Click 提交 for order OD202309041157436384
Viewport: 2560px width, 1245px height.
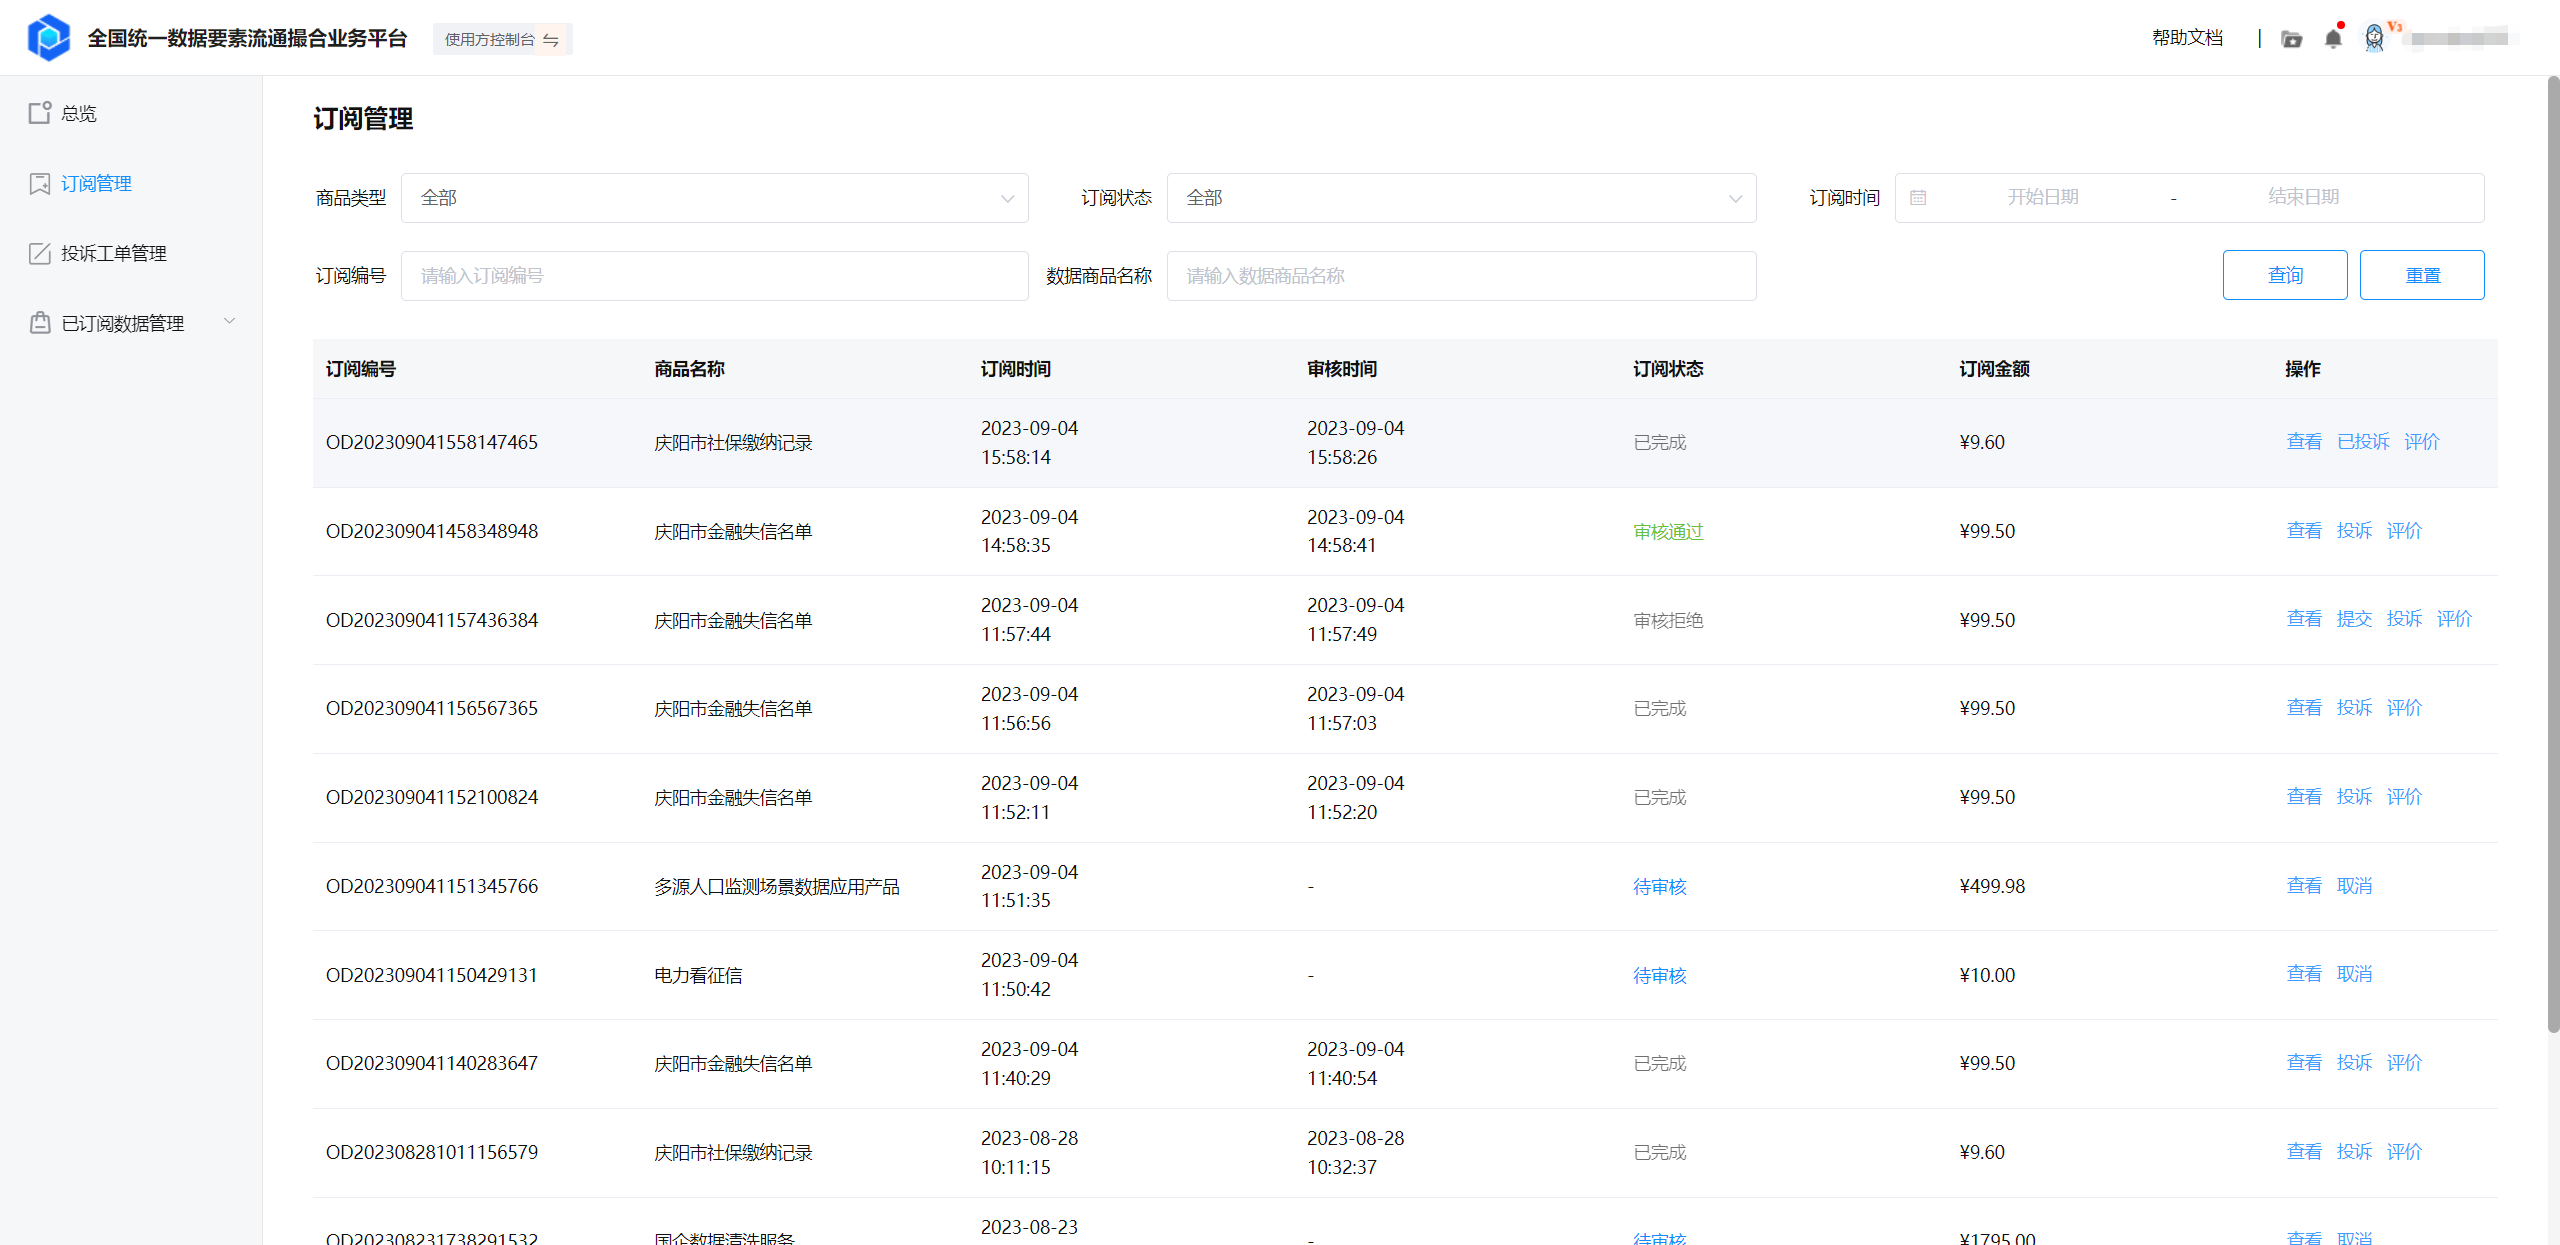[x=2354, y=619]
